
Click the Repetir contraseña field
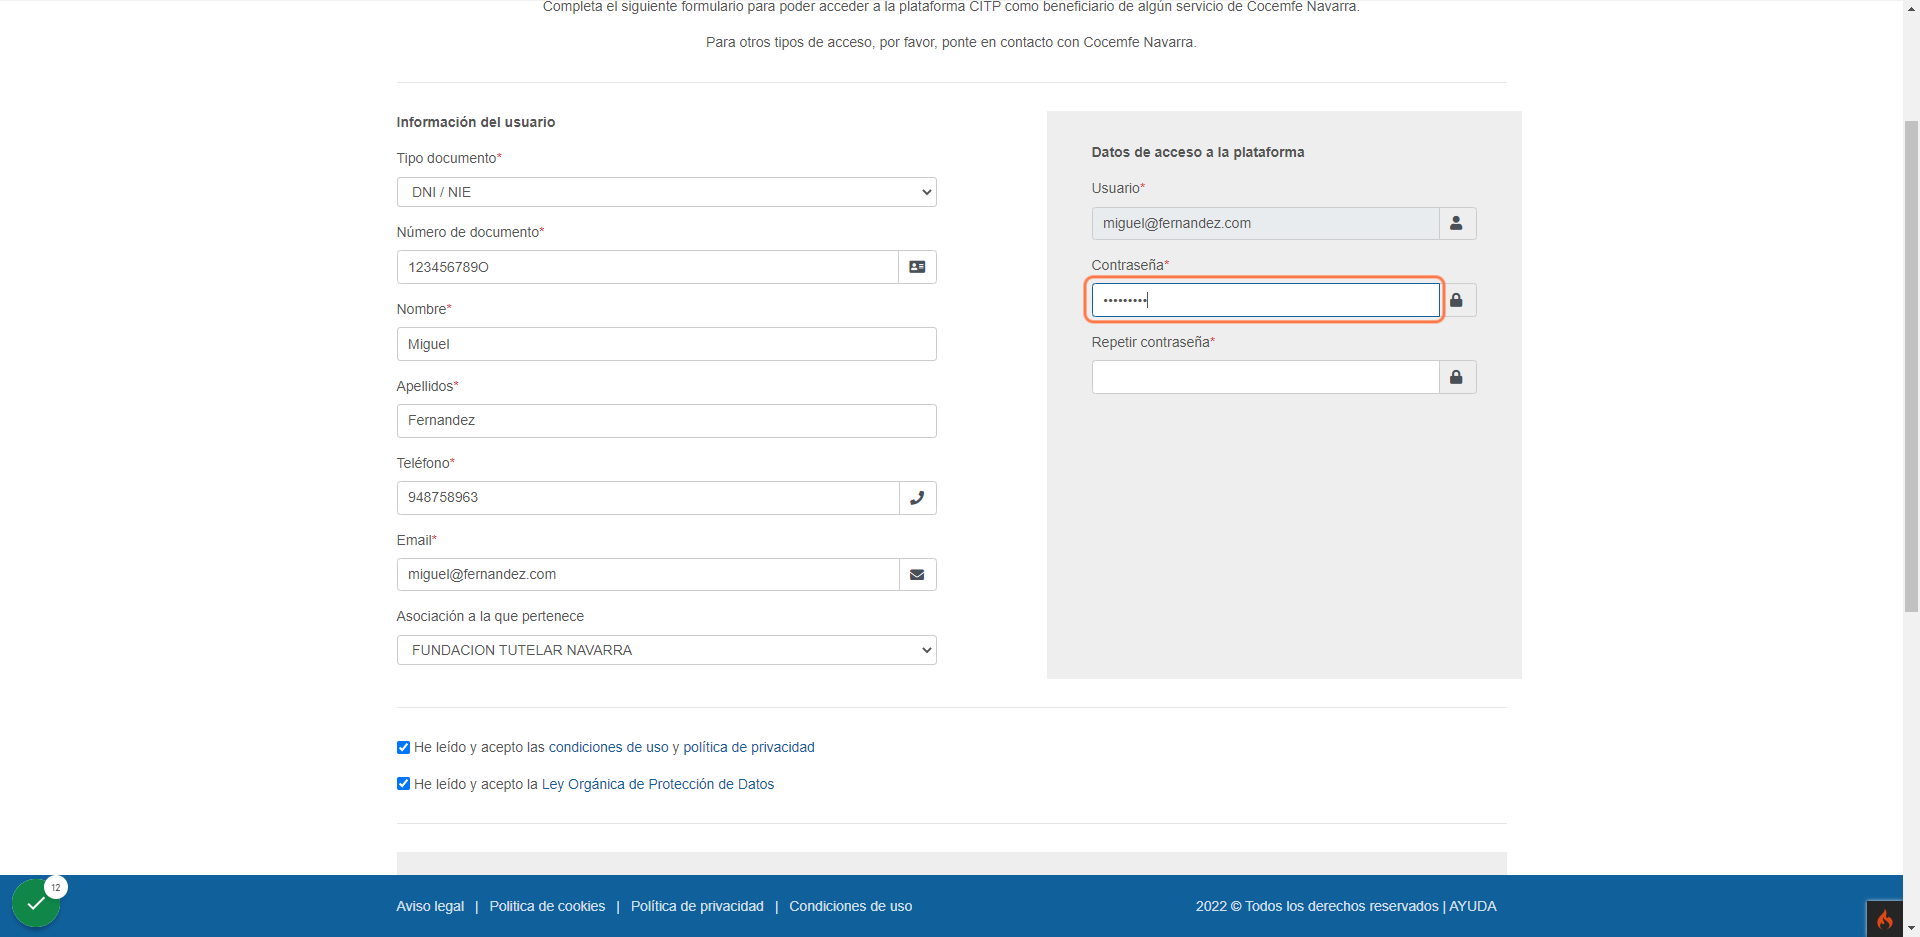[x=1265, y=377]
